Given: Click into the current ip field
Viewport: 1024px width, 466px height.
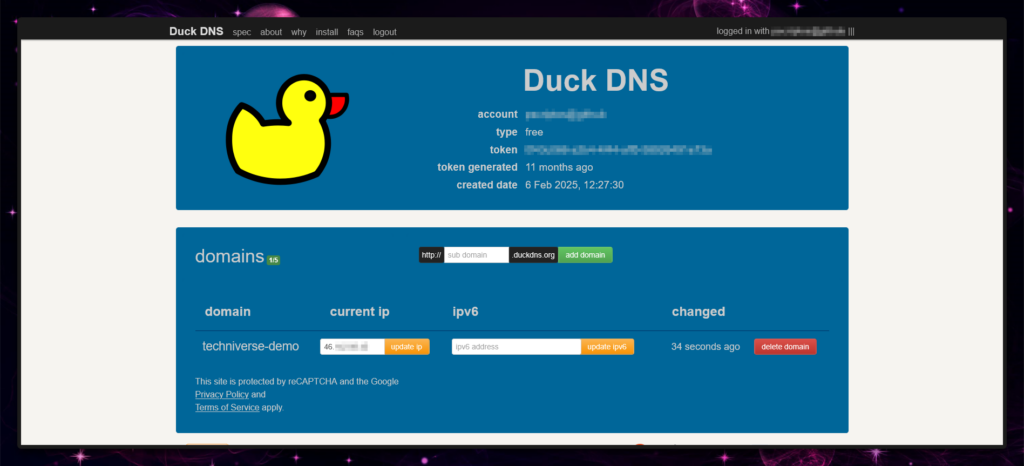Looking at the screenshot, I should pos(352,347).
